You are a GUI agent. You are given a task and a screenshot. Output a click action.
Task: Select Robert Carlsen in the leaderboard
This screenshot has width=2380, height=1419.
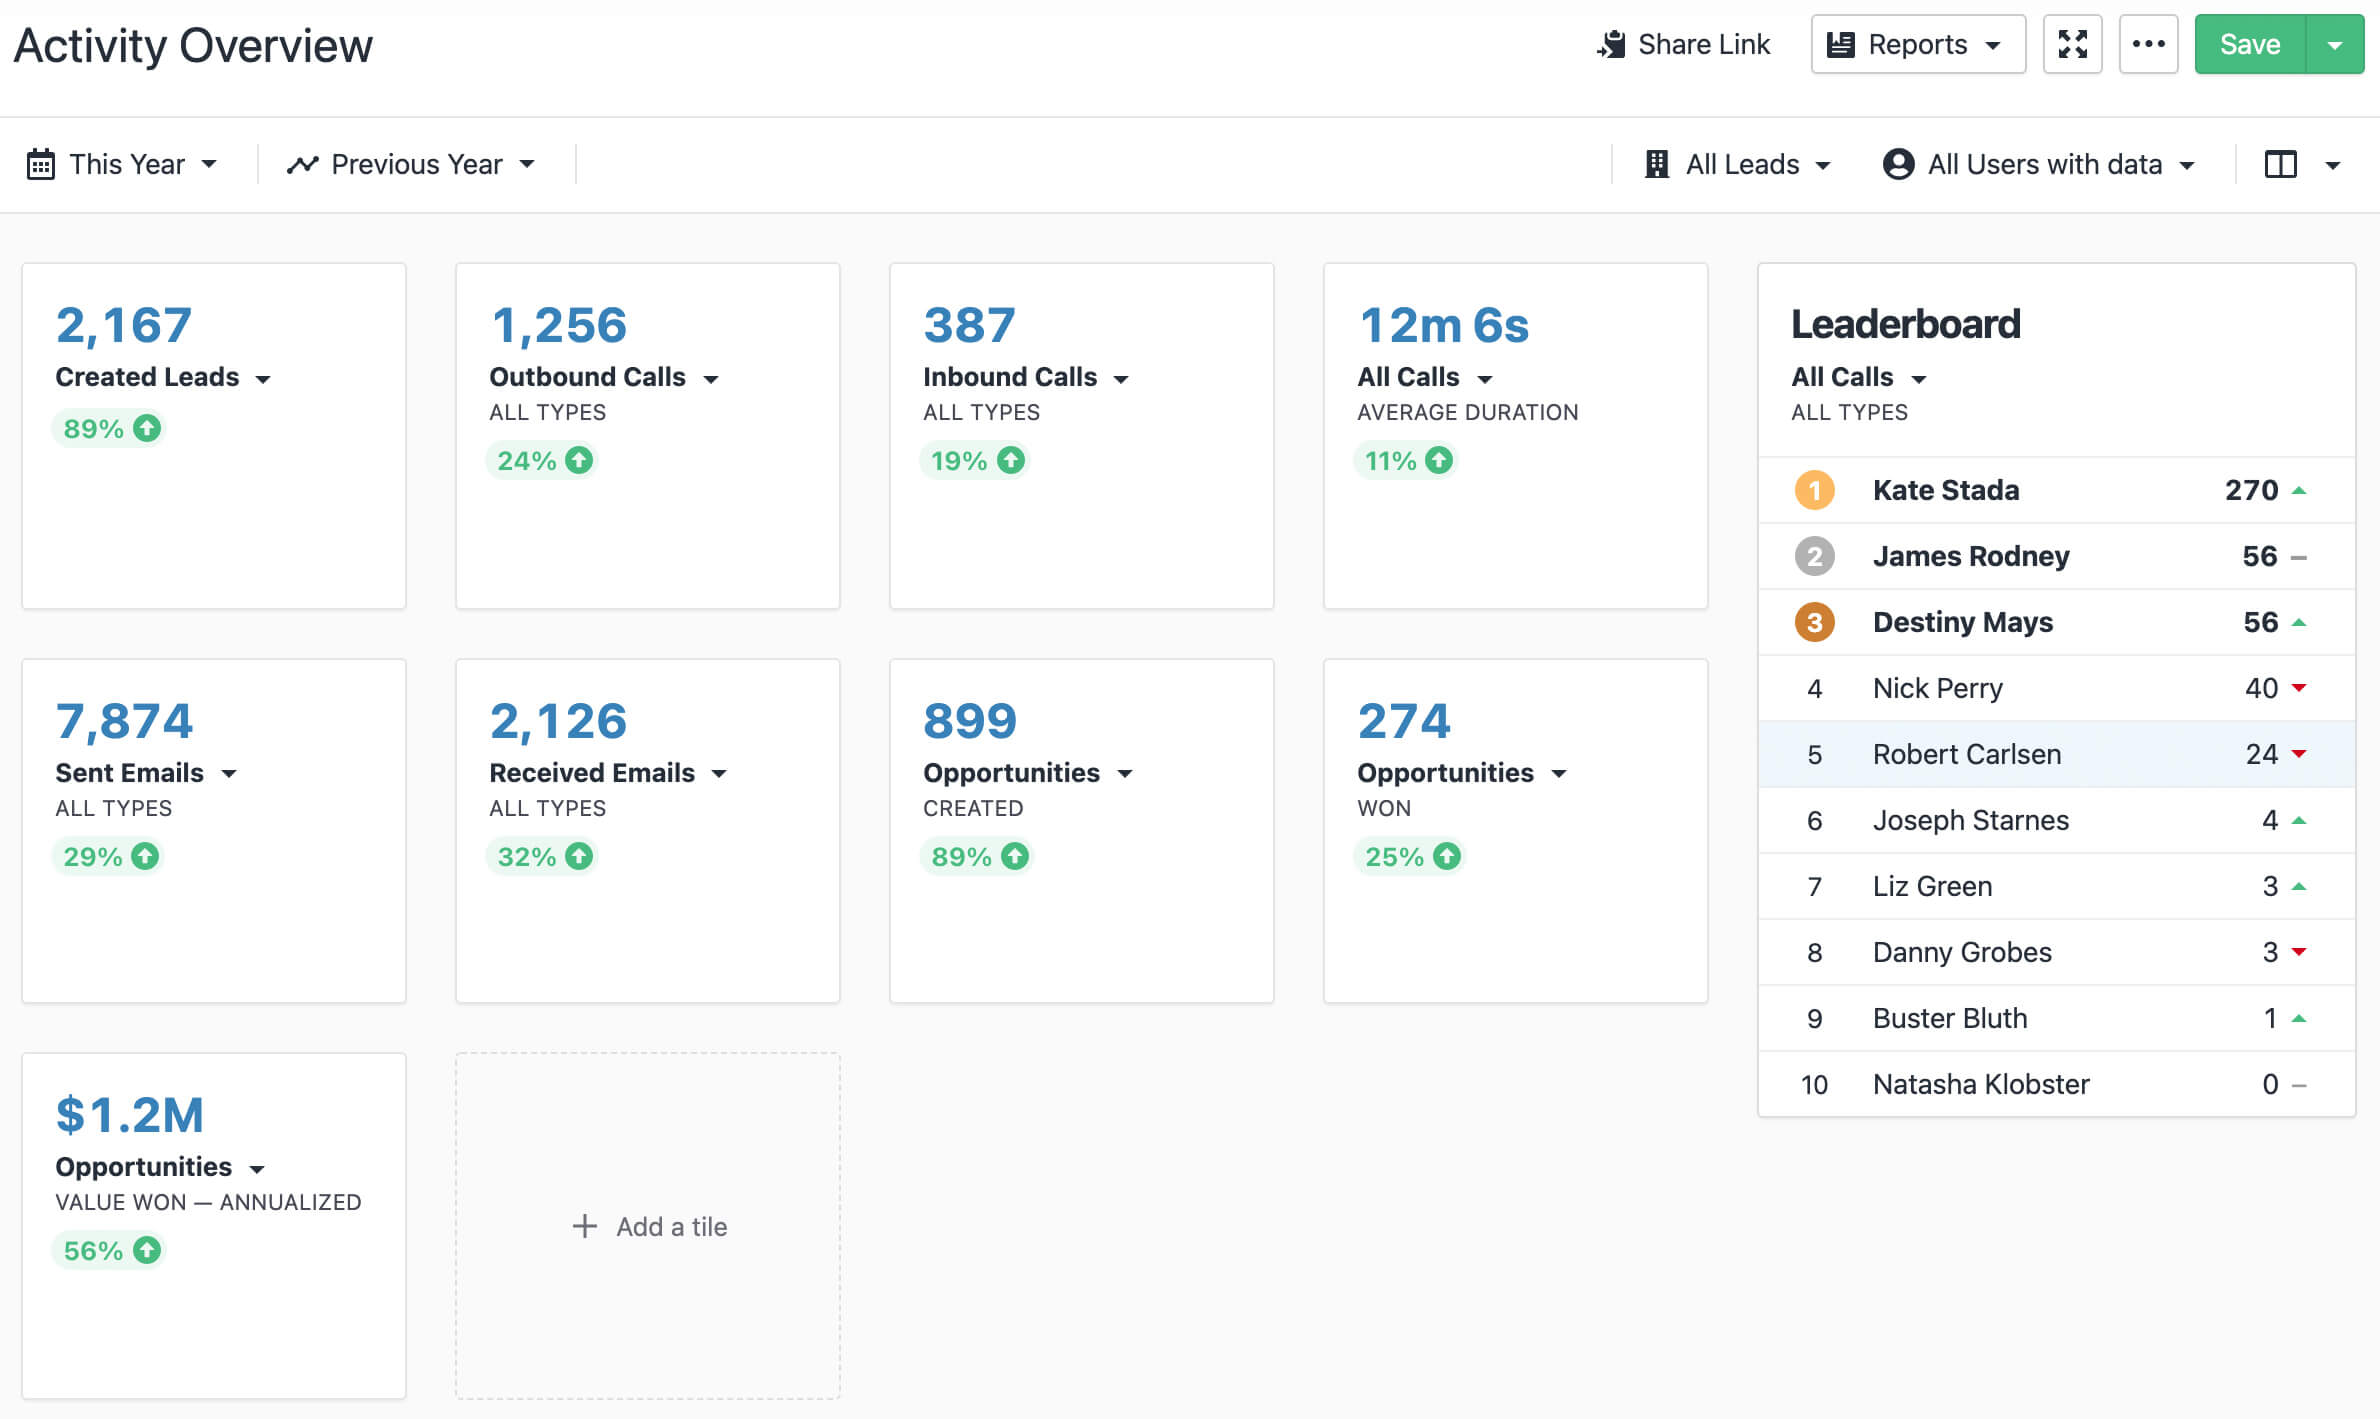pos(1966,754)
